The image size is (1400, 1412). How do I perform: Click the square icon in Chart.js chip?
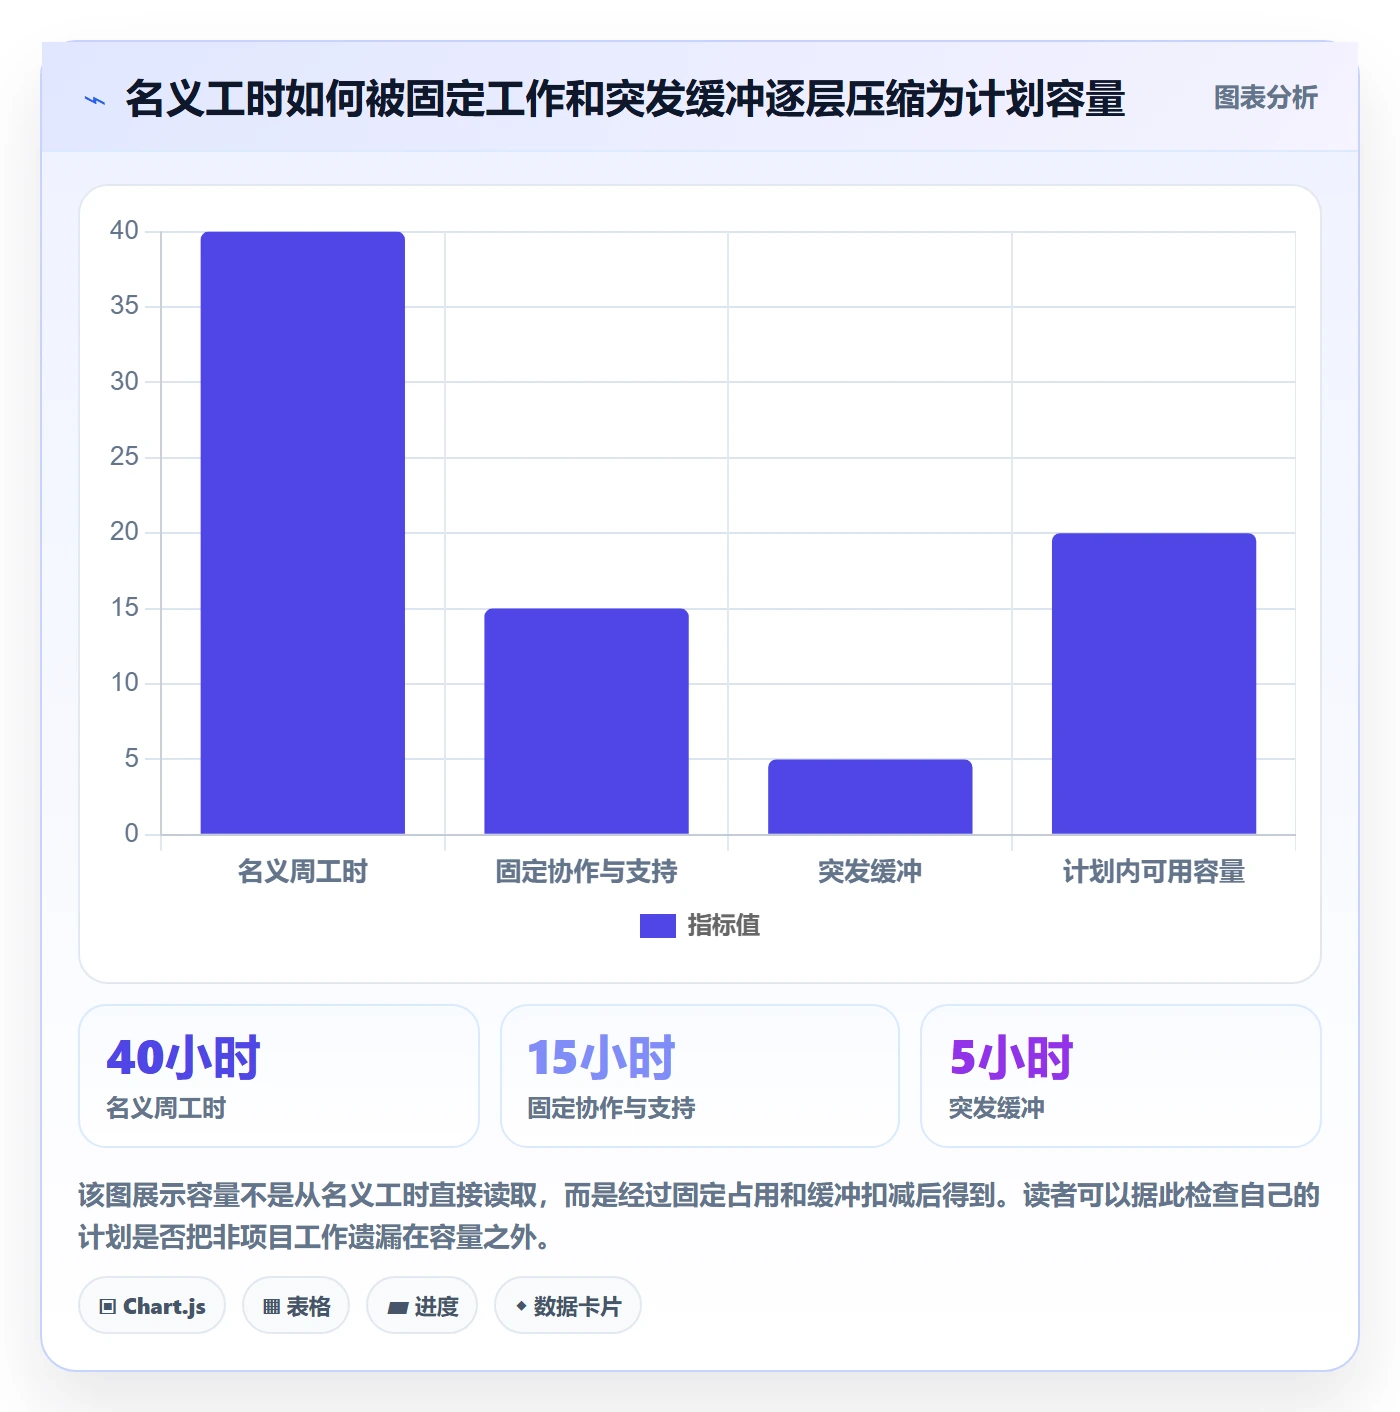108,1307
